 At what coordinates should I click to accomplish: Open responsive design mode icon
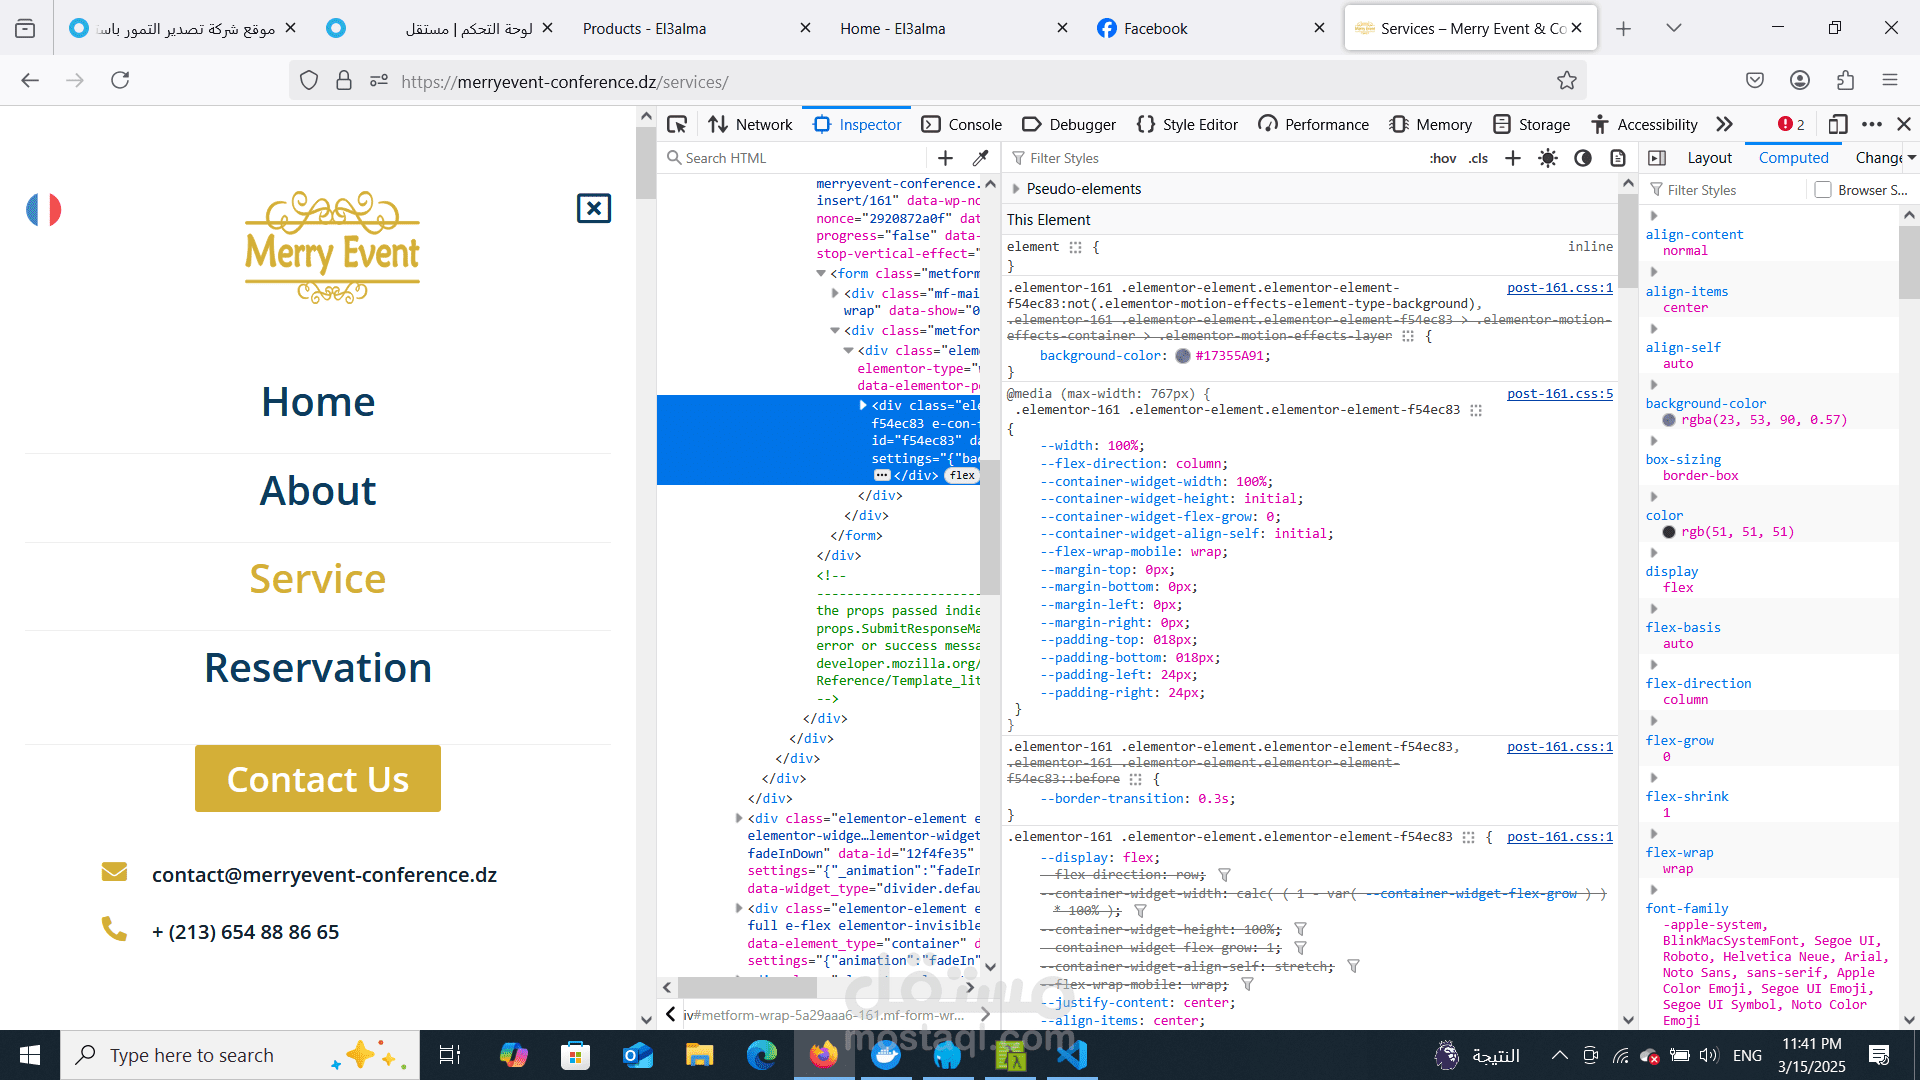(x=1837, y=125)
